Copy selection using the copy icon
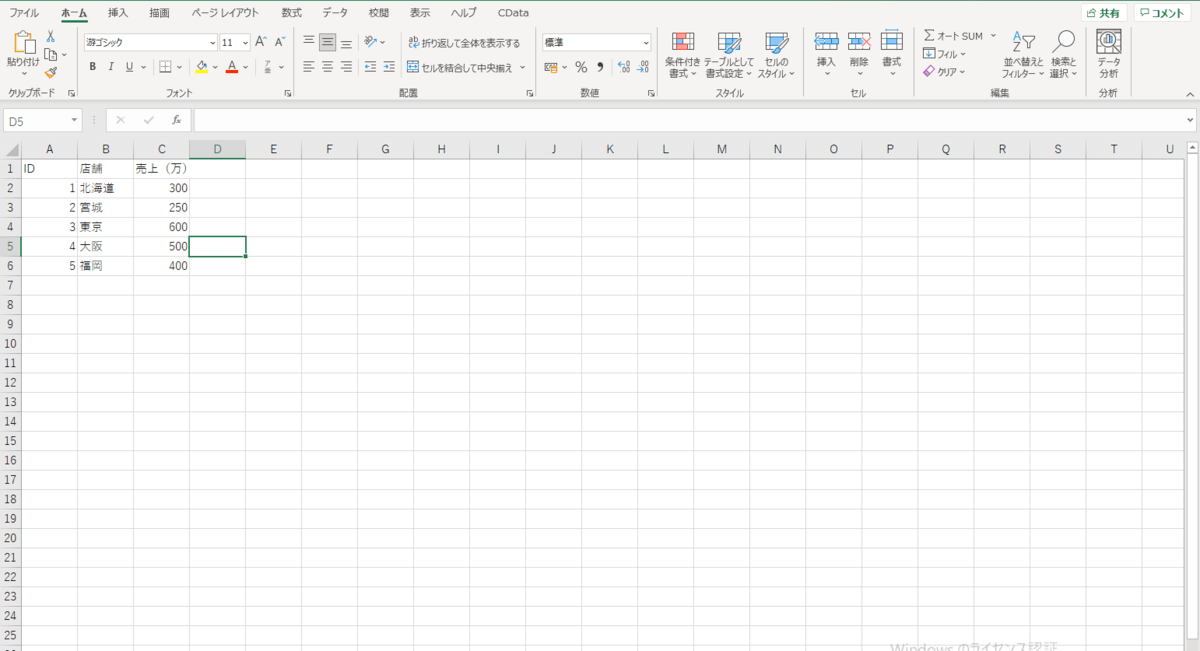The width and height of the screenshot is (1200, 651). [50, 54]
